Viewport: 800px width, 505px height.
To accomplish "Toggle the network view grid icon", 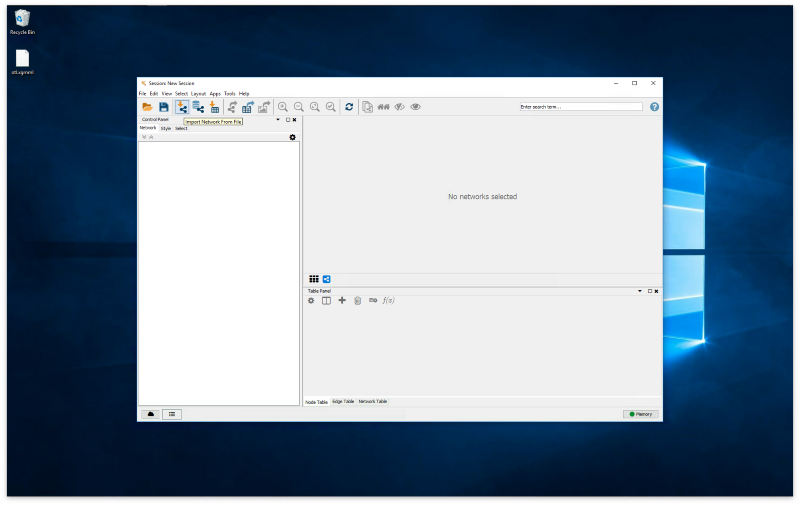I will tap(314, 279).
